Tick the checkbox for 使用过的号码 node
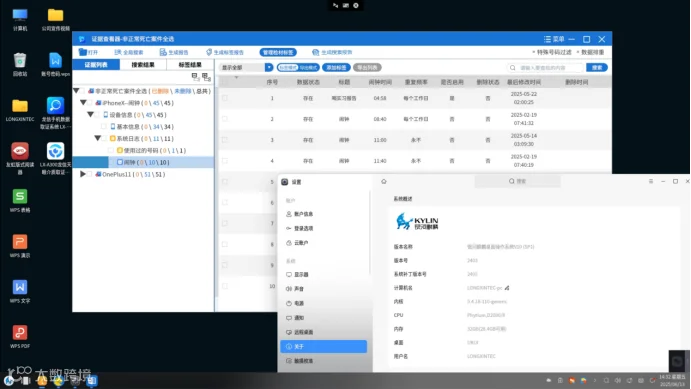691x389 pixels. click(111, 150)
